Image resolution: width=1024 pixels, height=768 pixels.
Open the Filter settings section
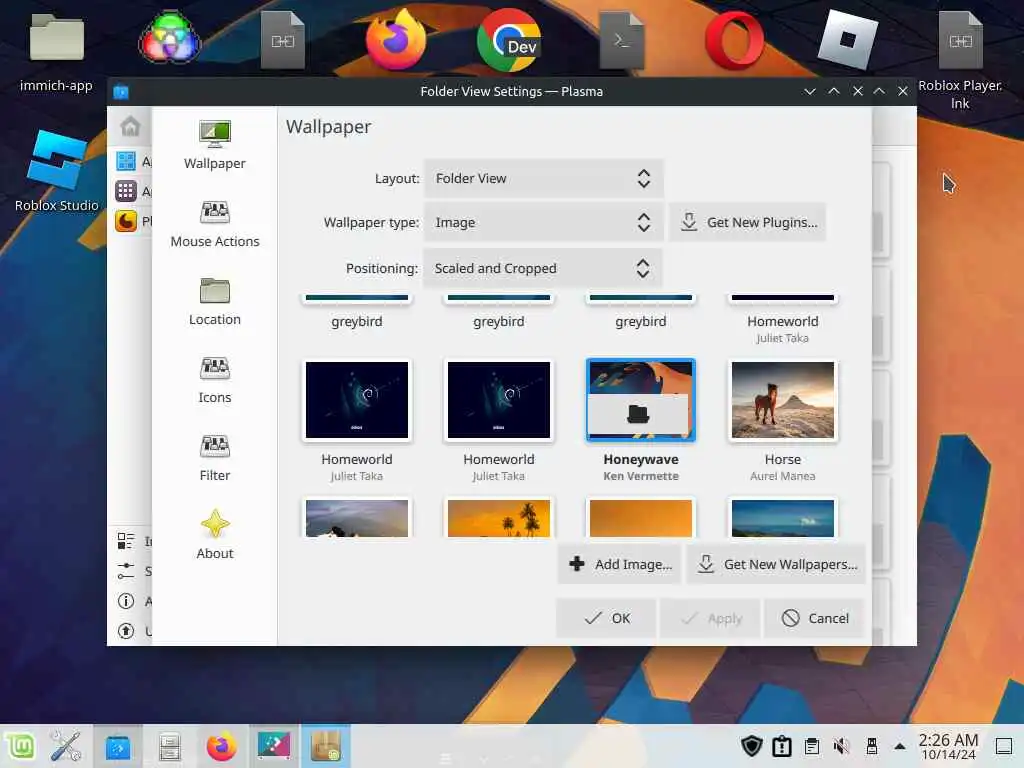pos(215,457)
